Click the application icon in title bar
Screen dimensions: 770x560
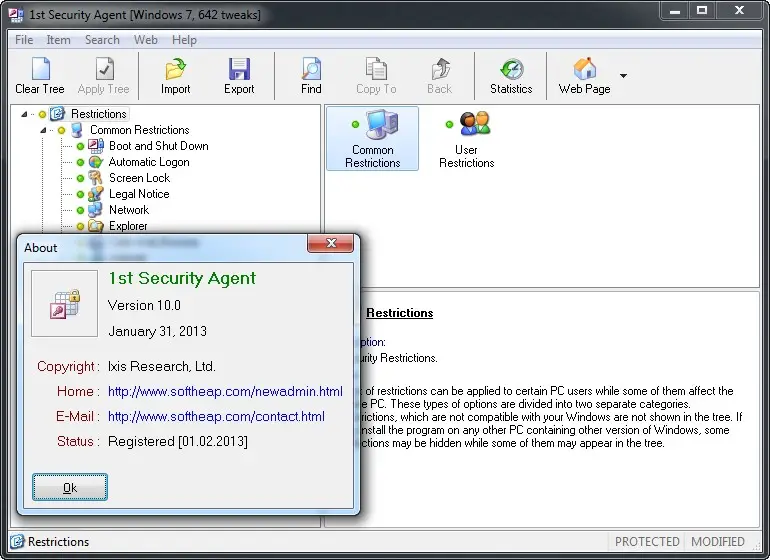pyautogui.click(x=16, y=15)
